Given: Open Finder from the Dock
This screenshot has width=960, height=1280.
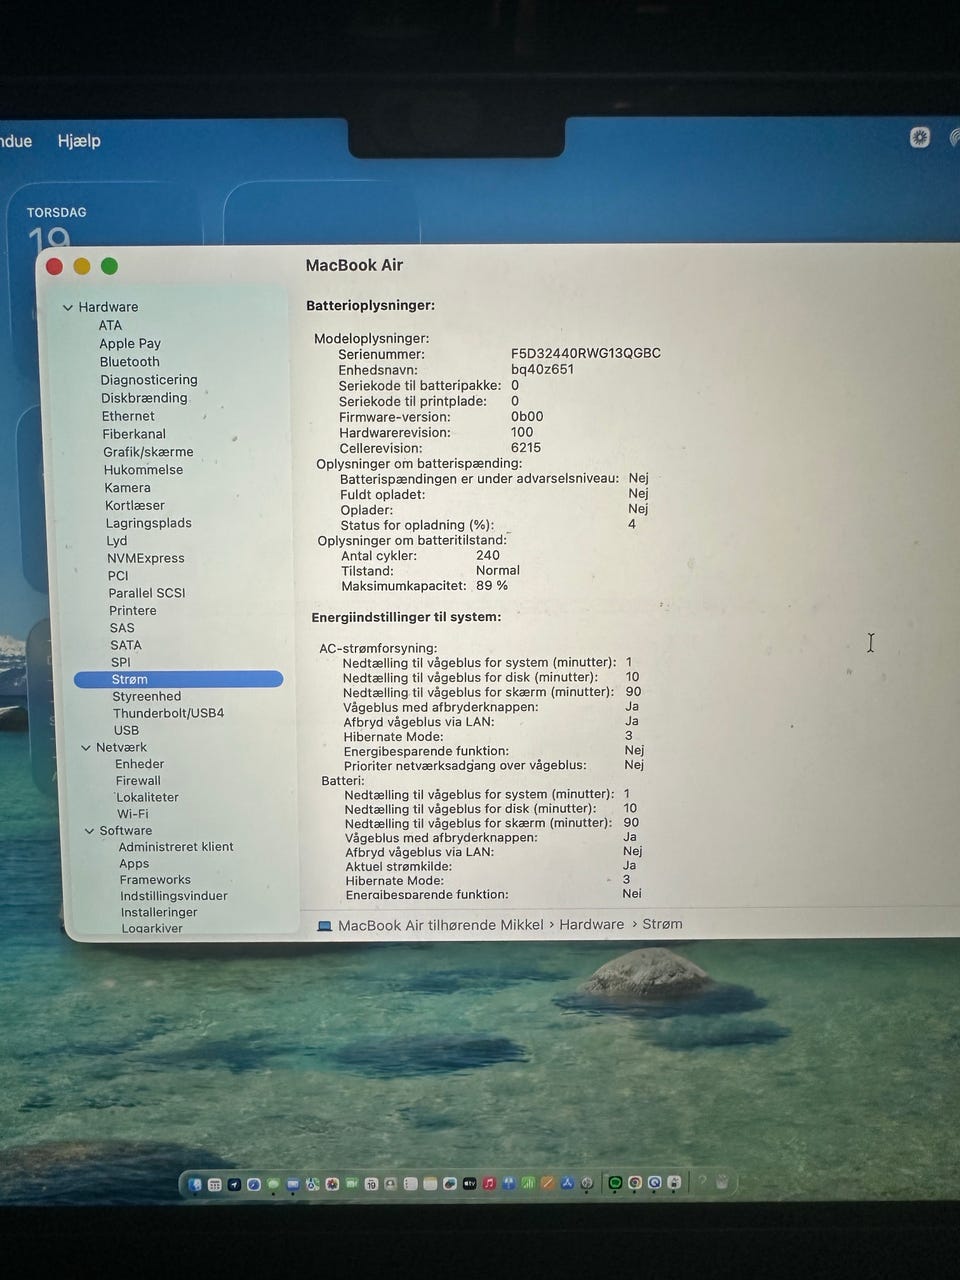Looking at the screenshot, I should (x=195, y=1184).
